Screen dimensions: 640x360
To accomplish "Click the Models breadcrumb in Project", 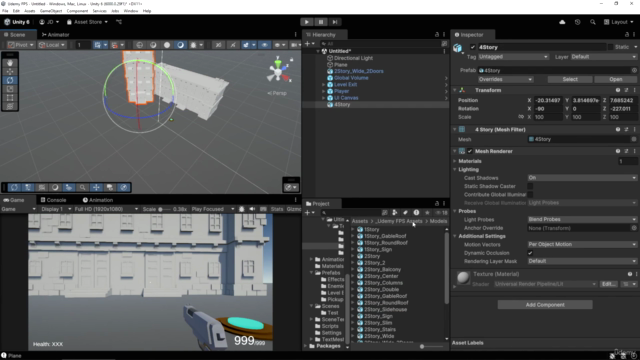I will [x=438, y=221].
